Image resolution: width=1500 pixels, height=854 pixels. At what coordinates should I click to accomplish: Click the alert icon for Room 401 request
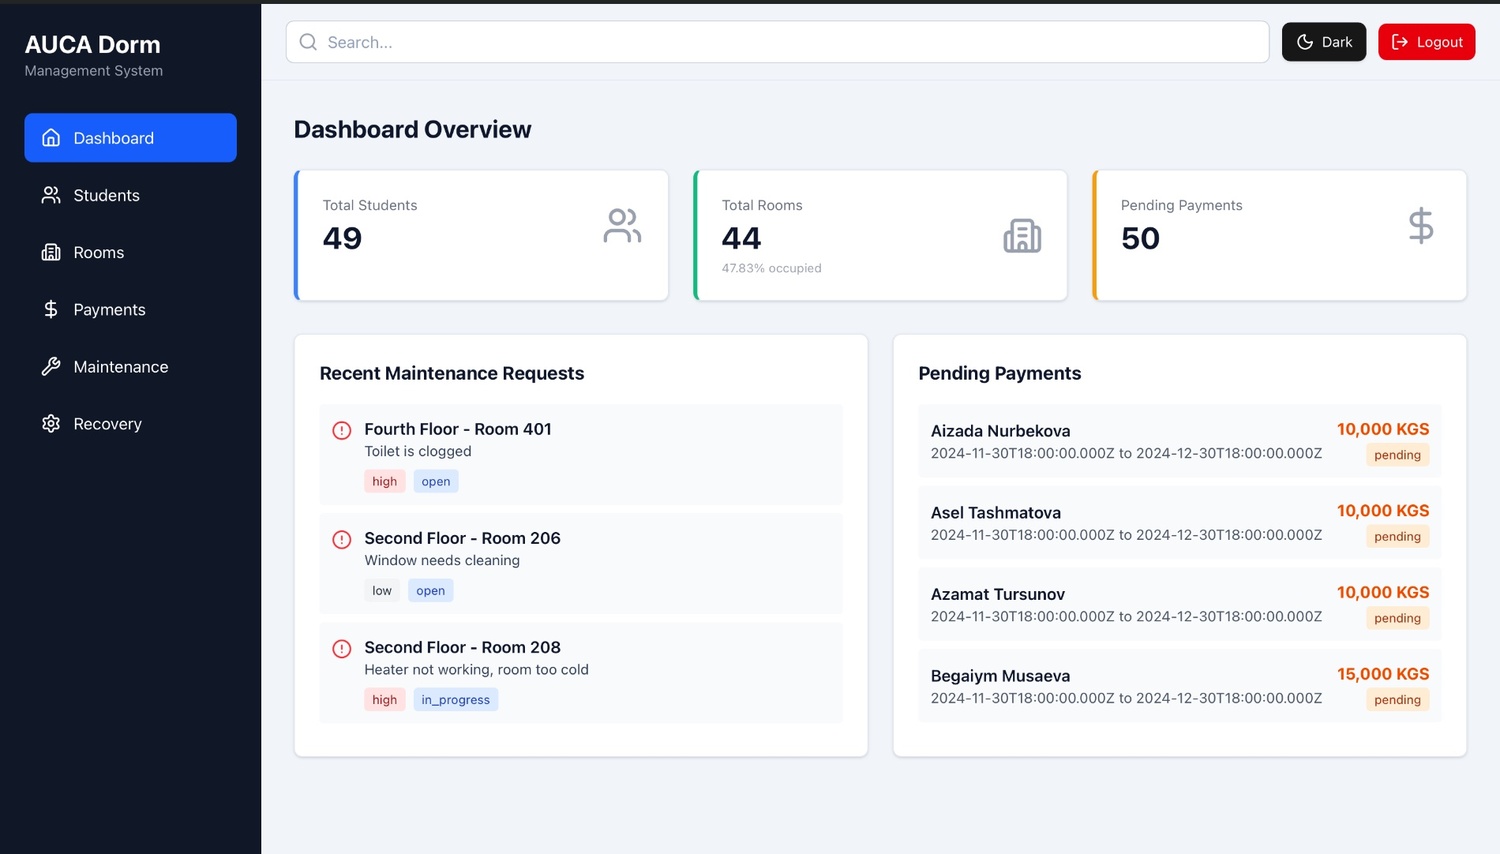point(342,430)
